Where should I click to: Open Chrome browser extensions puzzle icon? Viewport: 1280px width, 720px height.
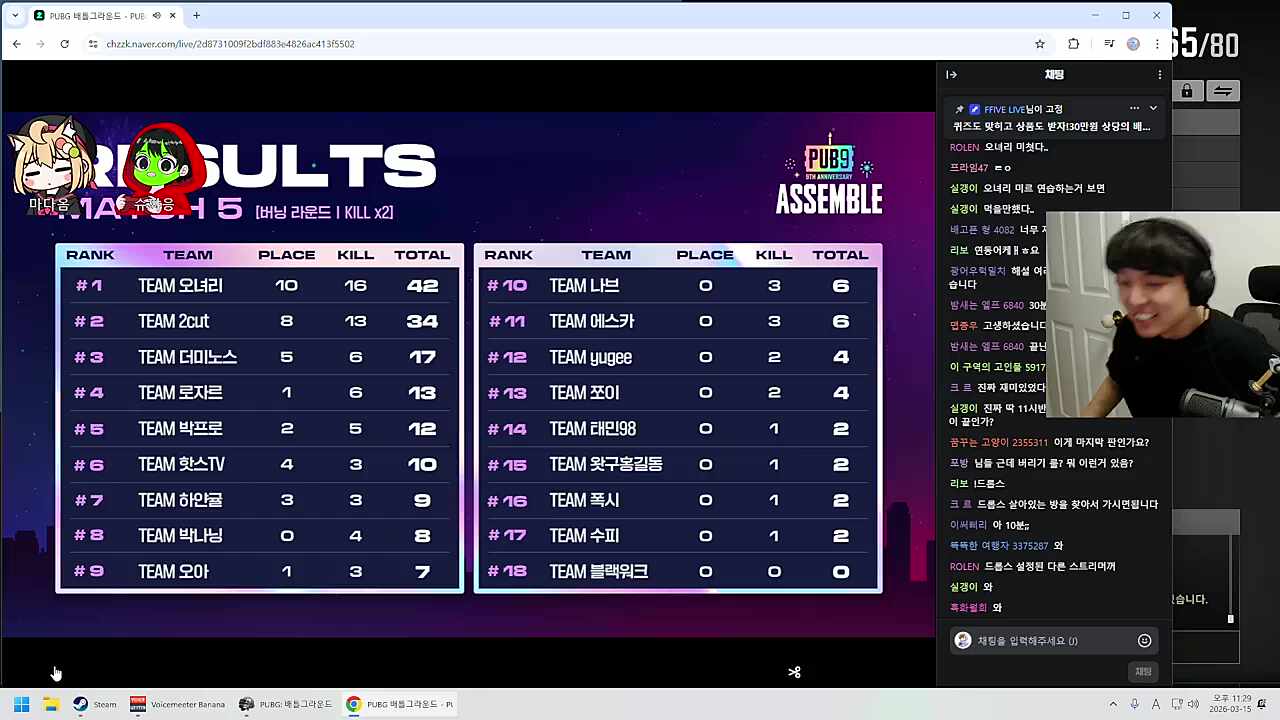(1072, 43)
